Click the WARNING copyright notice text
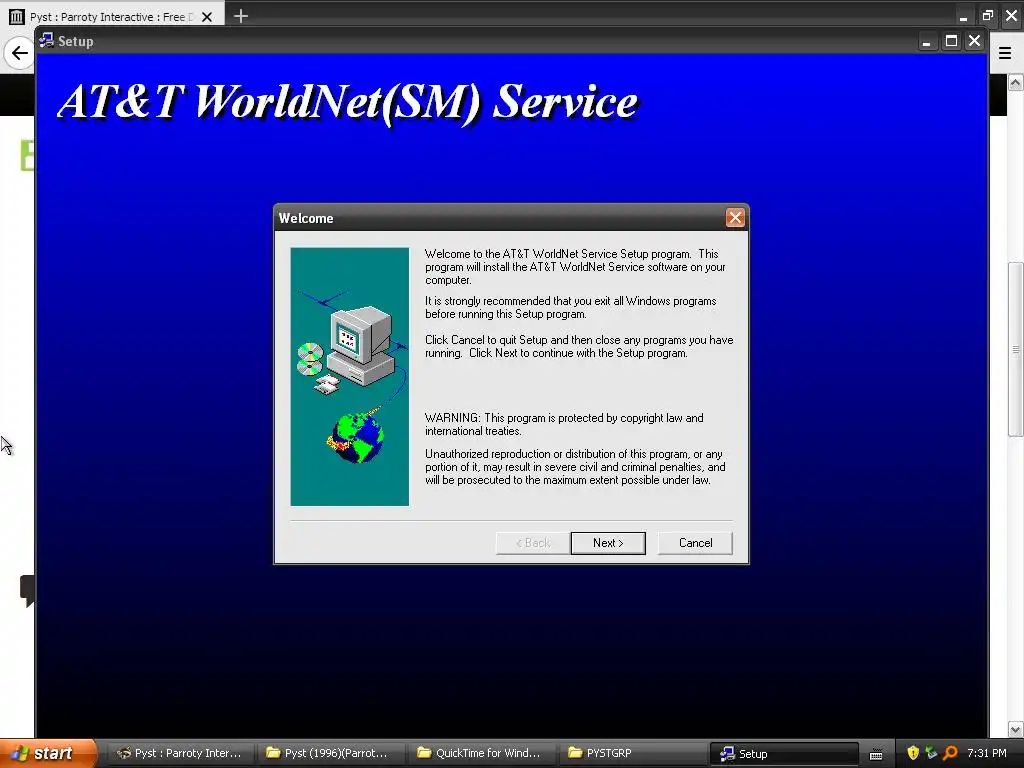Image resolution: width=1024 pixels, height=768 pixels. click(564, 424)
